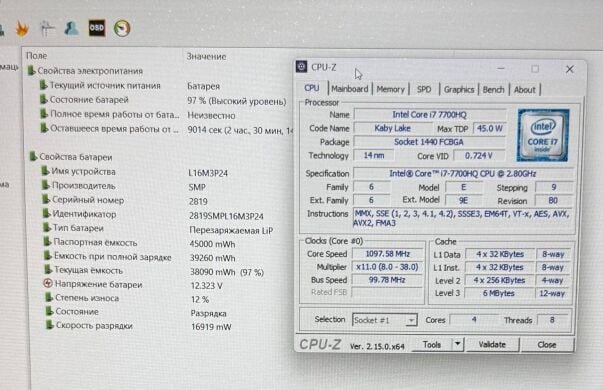Switch to the Mainboard tab

point(350,89)
